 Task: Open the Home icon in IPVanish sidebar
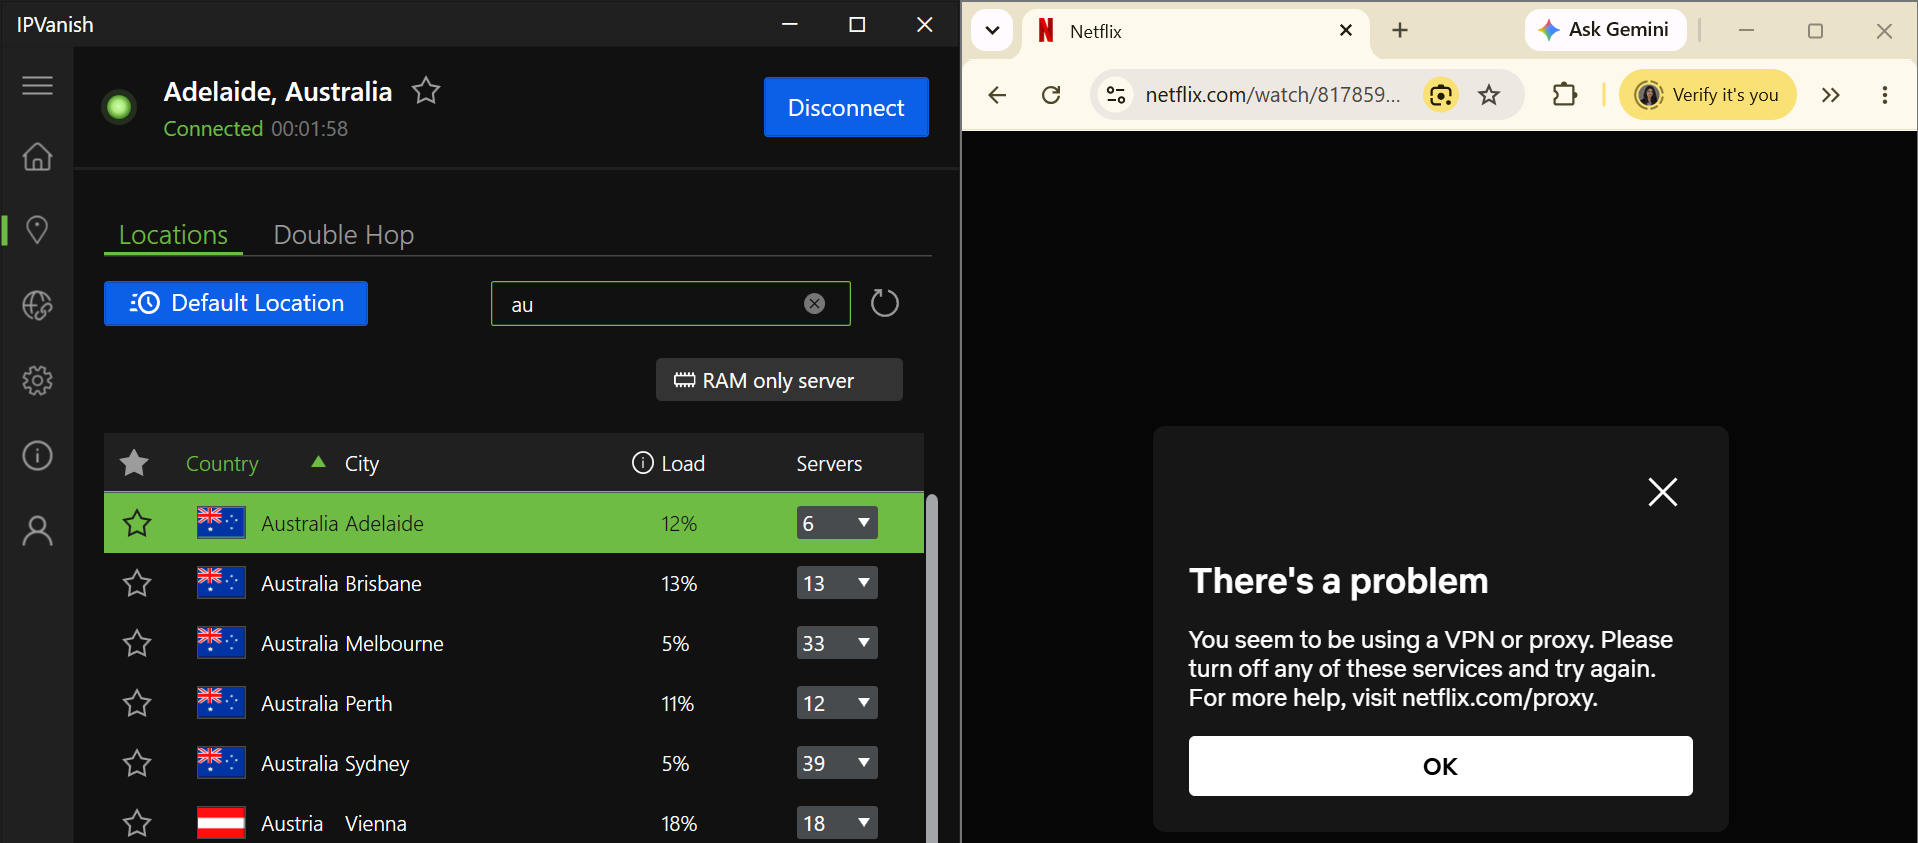(x=37, y=156)
